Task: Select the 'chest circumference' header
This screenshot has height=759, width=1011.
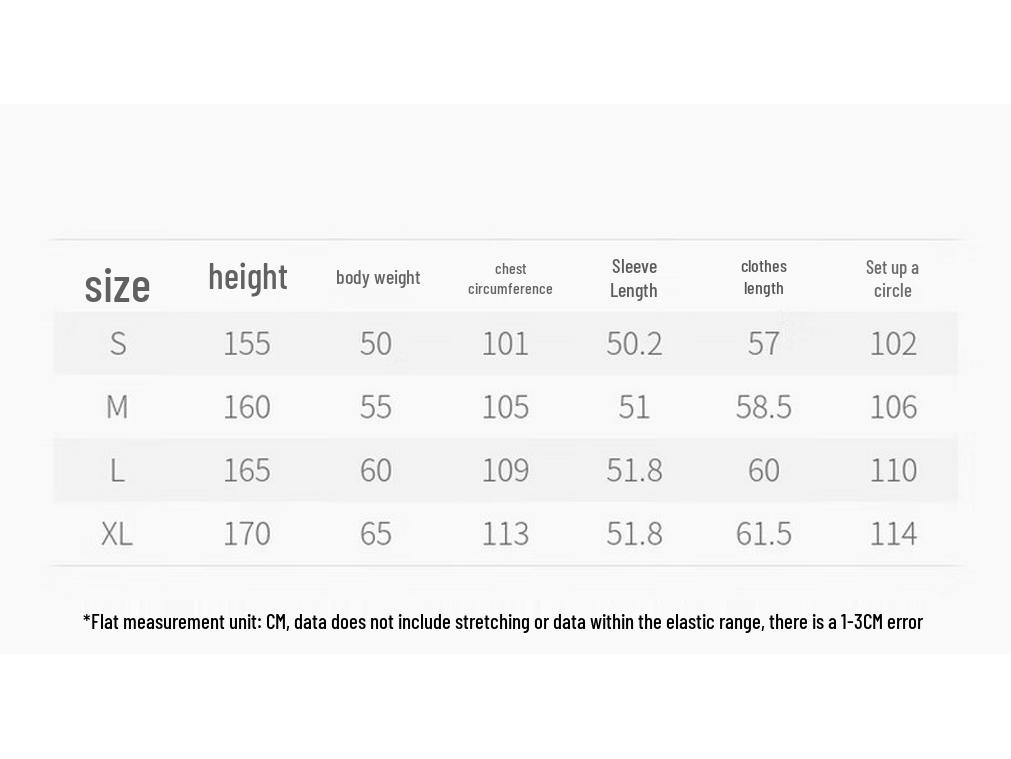Action: point(510,279)
